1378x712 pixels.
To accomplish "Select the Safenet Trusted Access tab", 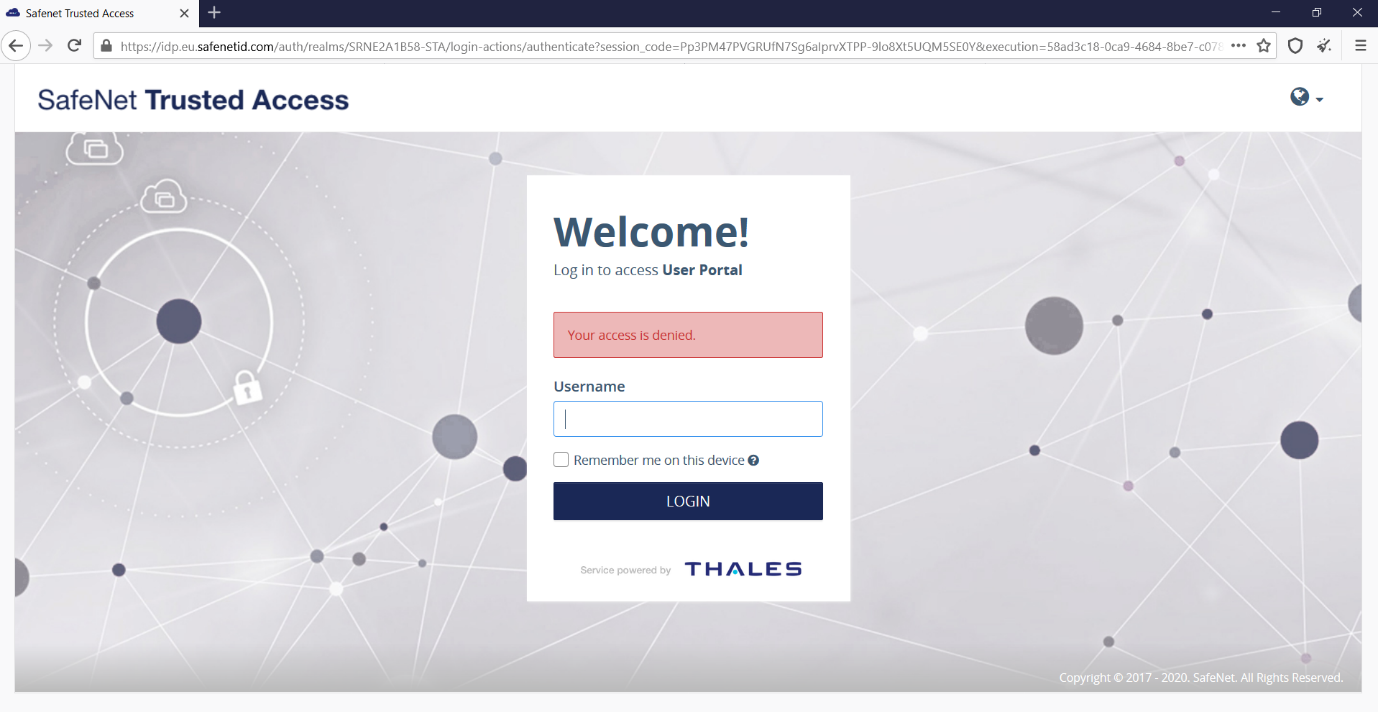I will point(97,13).
